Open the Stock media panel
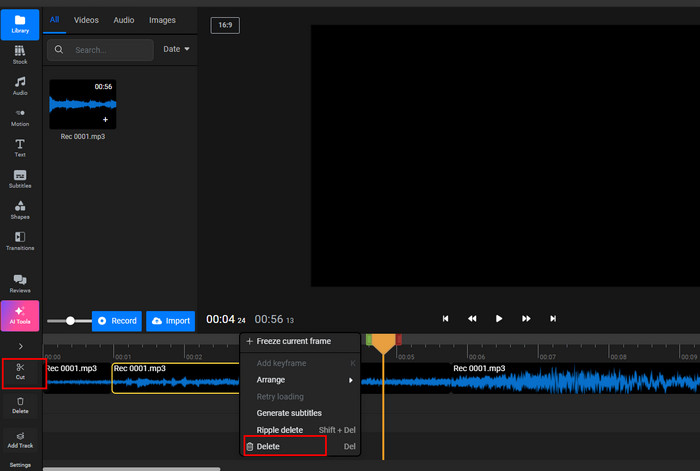 (x=20, y=55)
